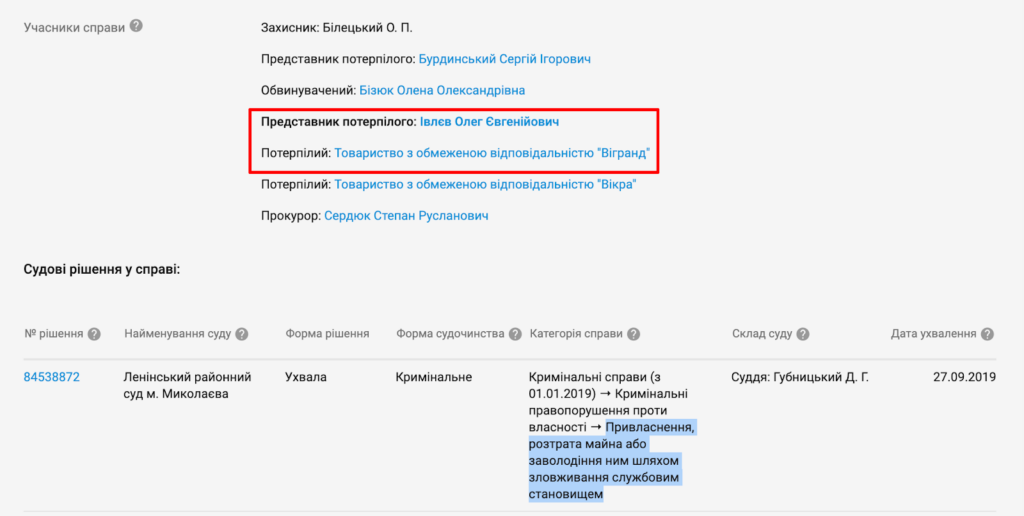Open Бурдинський Сергій Ігорович link

511,59
